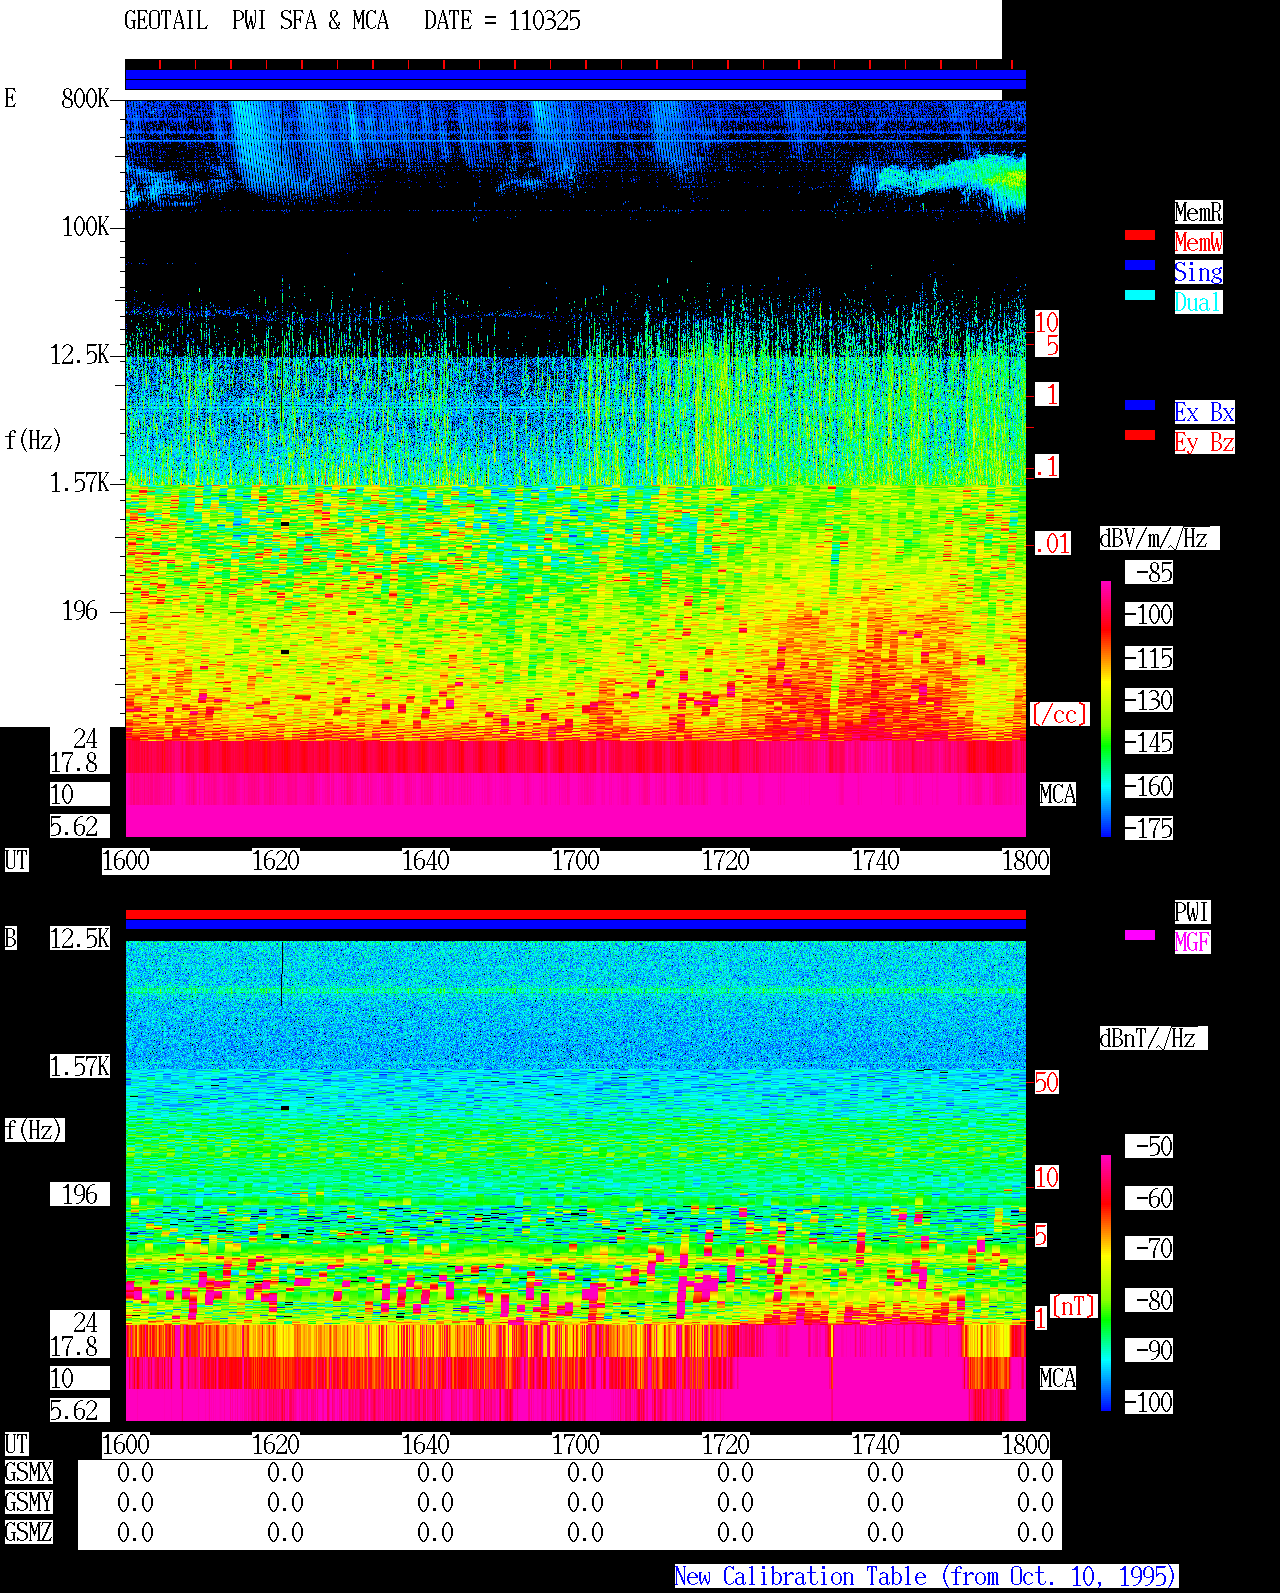Image resolution: width=1280 pixels, height=1593 pixels.
Task: Click the -90 color scale value
Action: tap(1150, 1351)
